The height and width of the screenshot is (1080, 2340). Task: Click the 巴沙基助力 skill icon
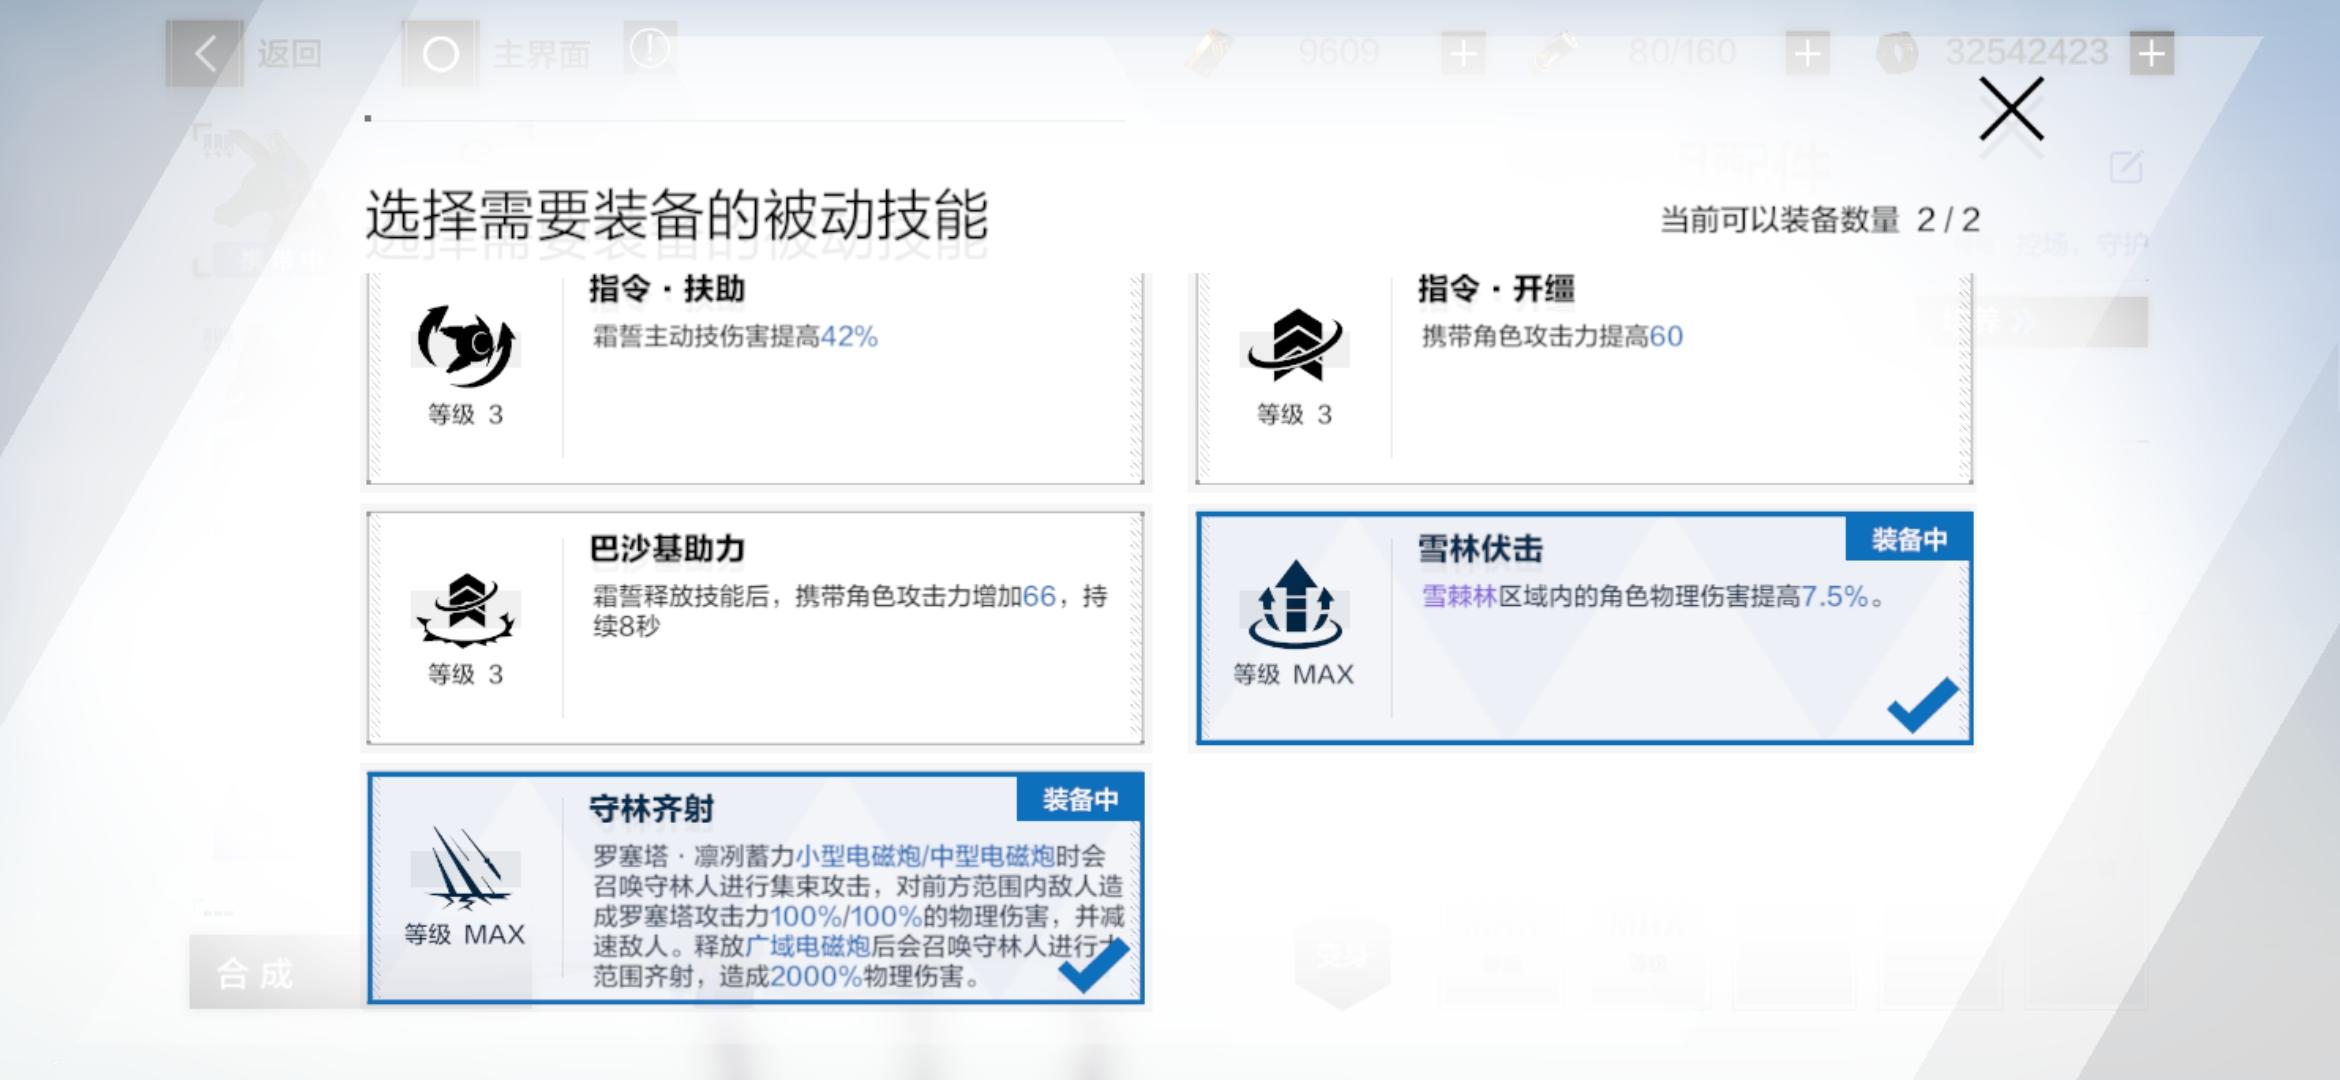coord(465,608)
